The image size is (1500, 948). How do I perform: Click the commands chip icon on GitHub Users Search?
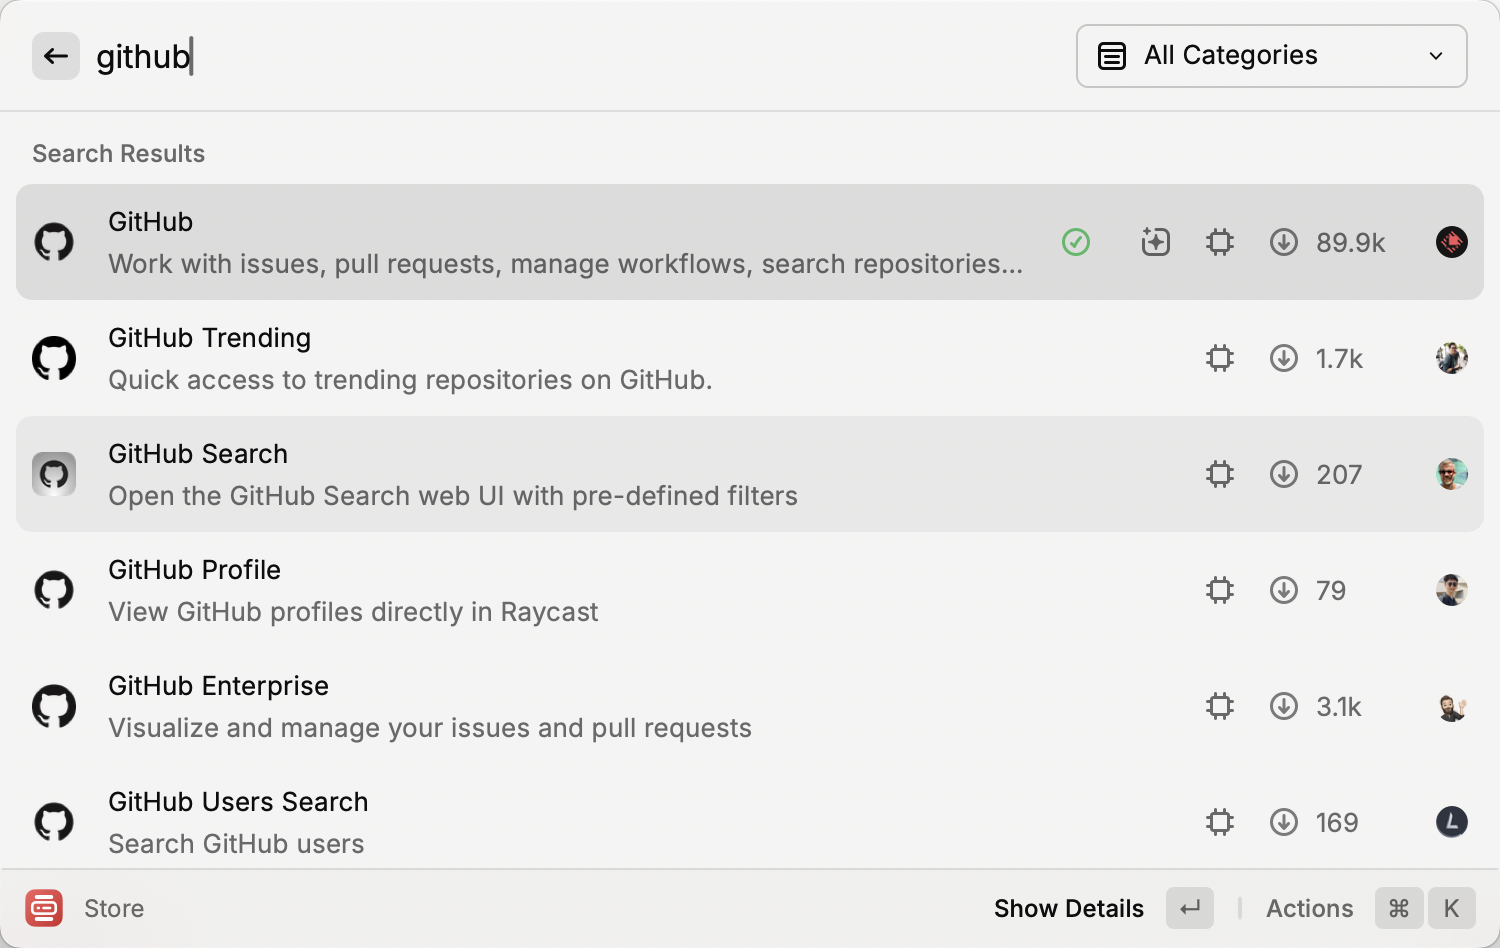point(1220,822)
